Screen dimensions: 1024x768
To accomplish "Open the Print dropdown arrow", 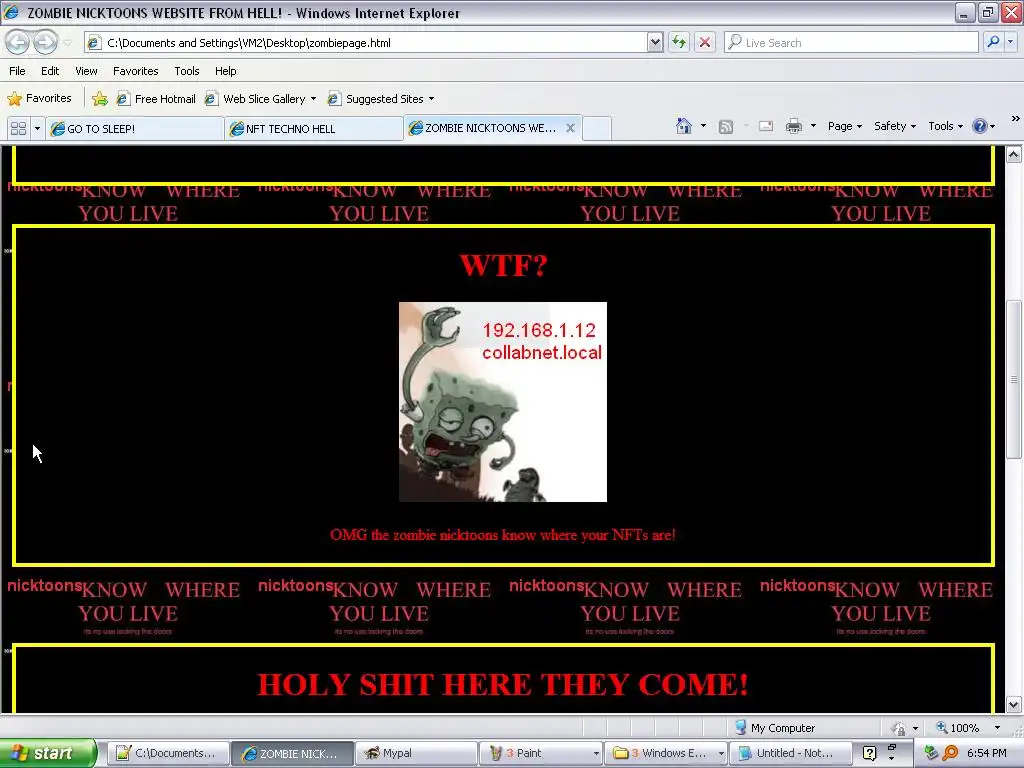I will click(x=813, y=125).
